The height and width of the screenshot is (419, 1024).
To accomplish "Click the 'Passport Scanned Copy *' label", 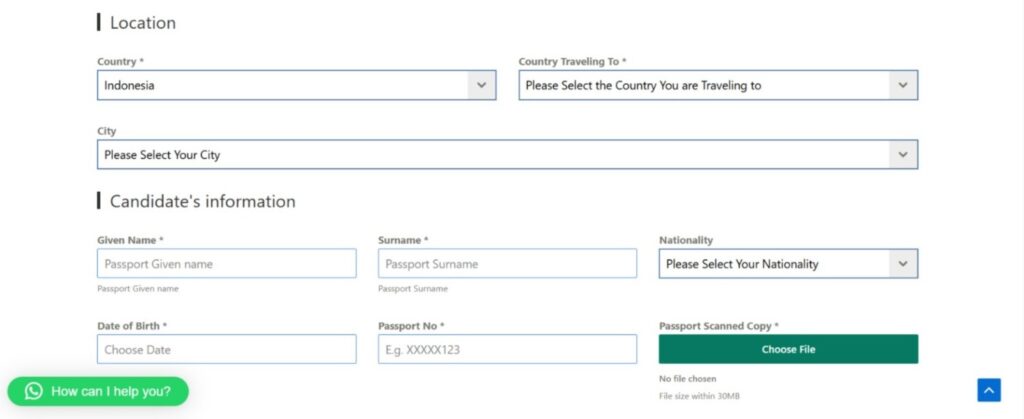I will [718, 326].
